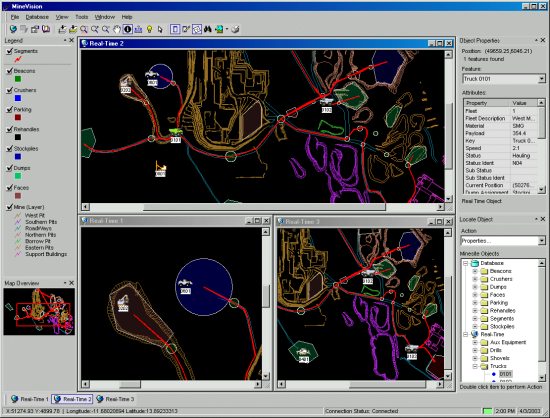The height and width of the screenshot is (418, 550).
Task: Disable the Stockpiles layer checkbox
Action: click(9, 149)
